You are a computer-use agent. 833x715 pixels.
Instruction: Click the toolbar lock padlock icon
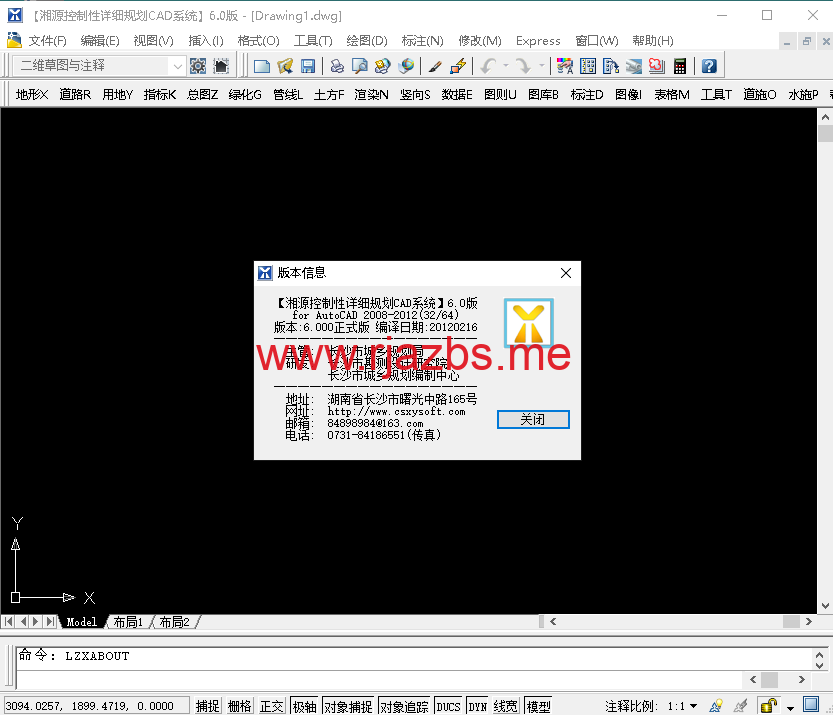(768, 705)
